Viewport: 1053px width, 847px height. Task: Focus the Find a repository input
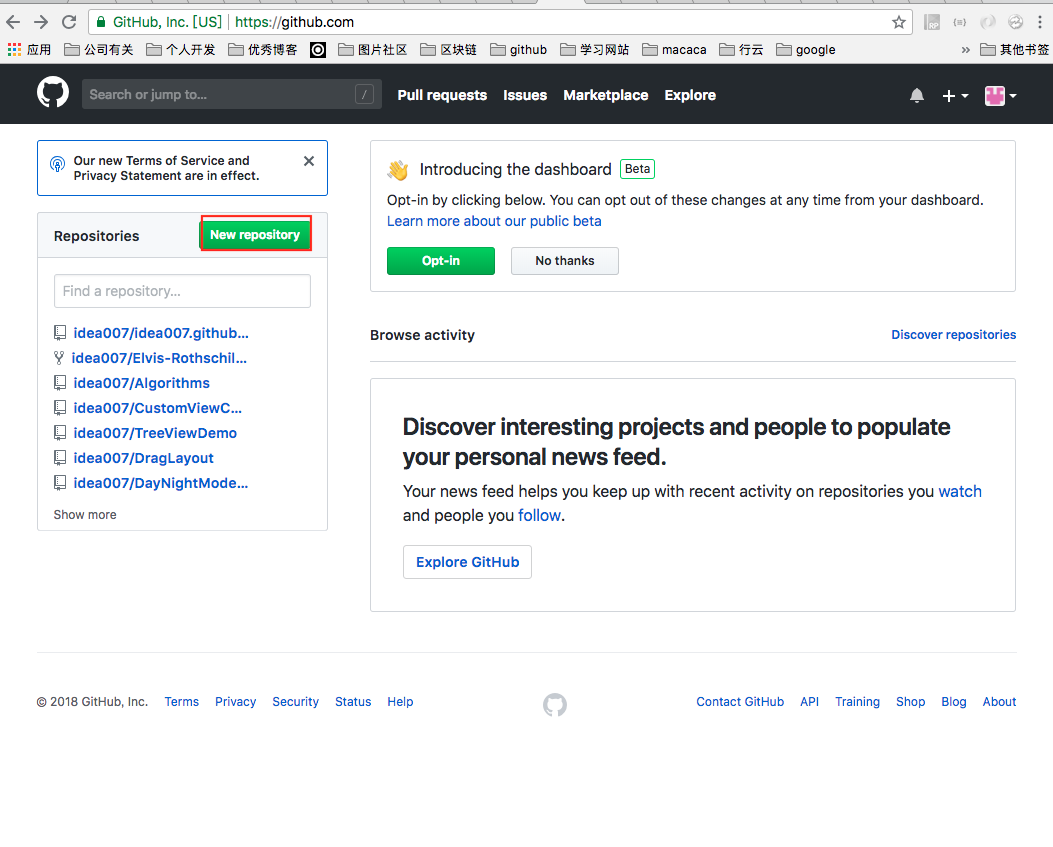[182, 291]
